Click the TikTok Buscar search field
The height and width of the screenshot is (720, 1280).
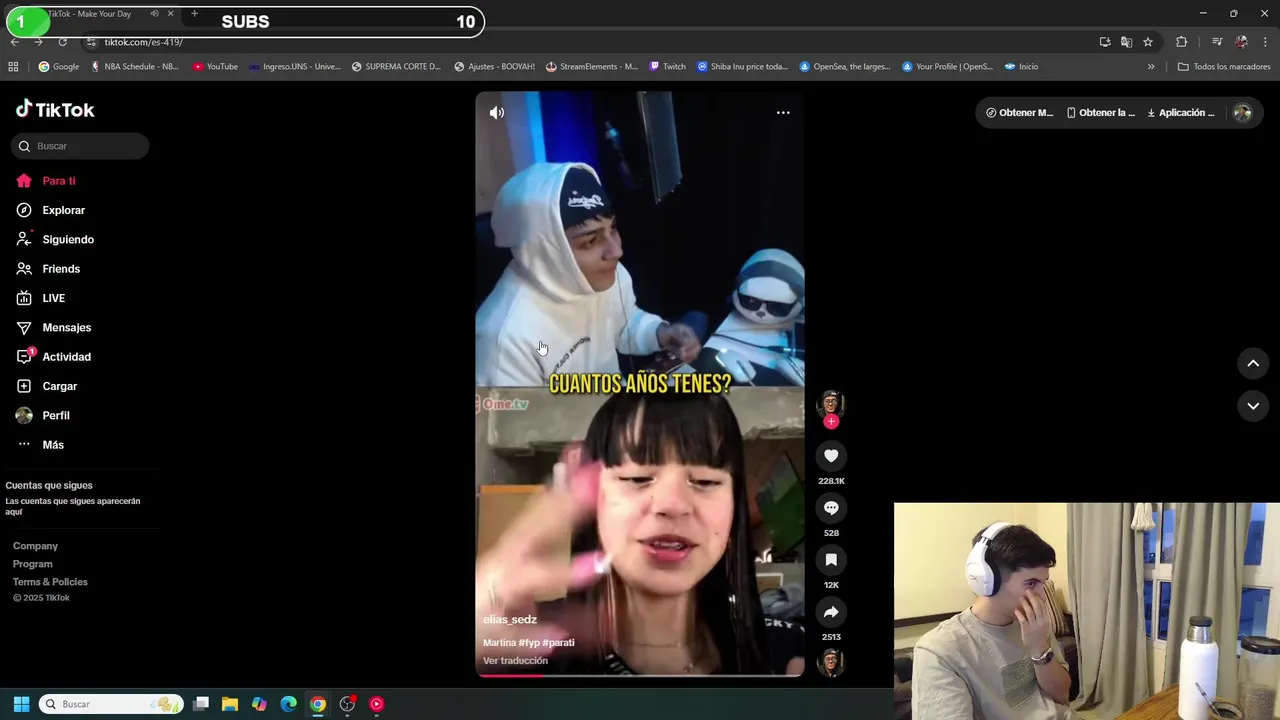coord(80,146)
